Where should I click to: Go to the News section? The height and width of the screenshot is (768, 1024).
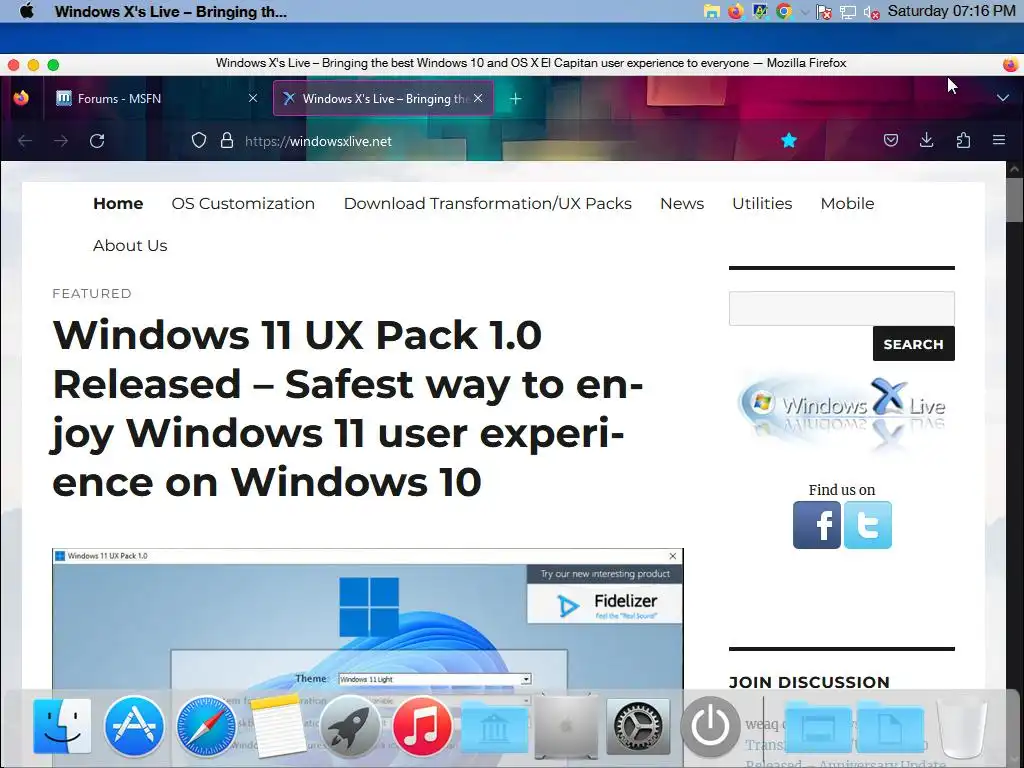(x=682, y=203)
